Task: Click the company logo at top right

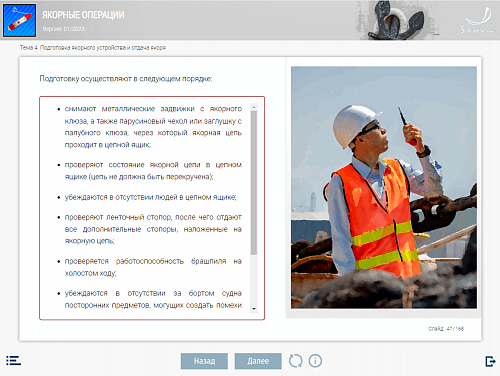Action: pos(477,21)
